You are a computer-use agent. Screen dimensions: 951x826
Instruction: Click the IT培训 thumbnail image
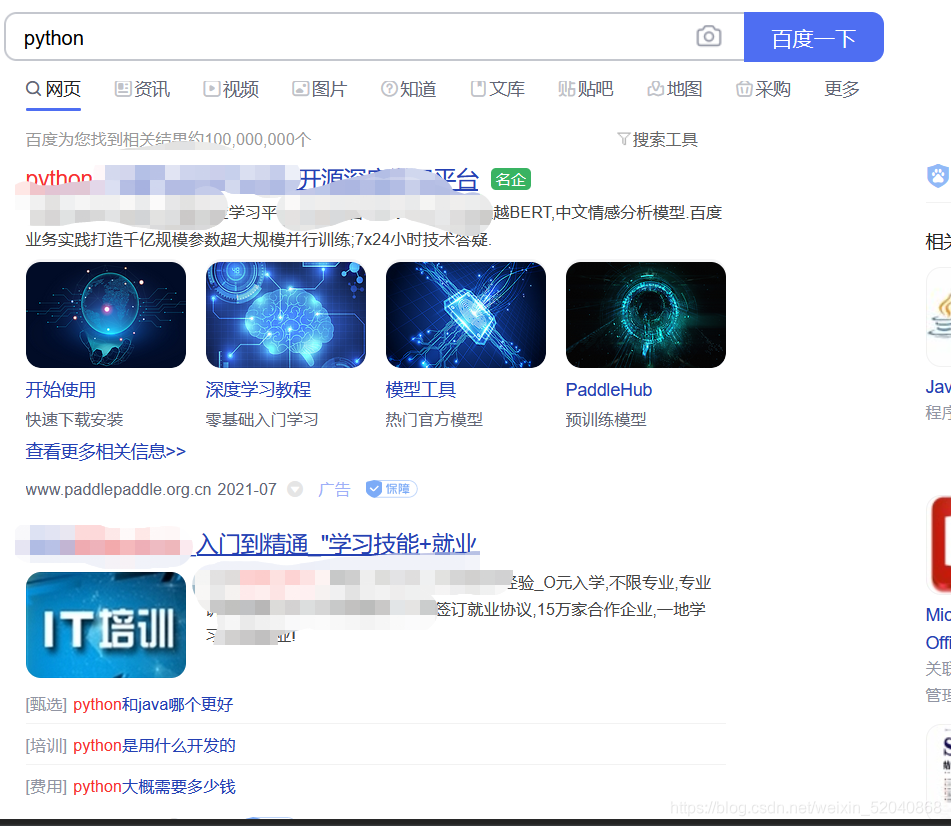pos(106,625)
